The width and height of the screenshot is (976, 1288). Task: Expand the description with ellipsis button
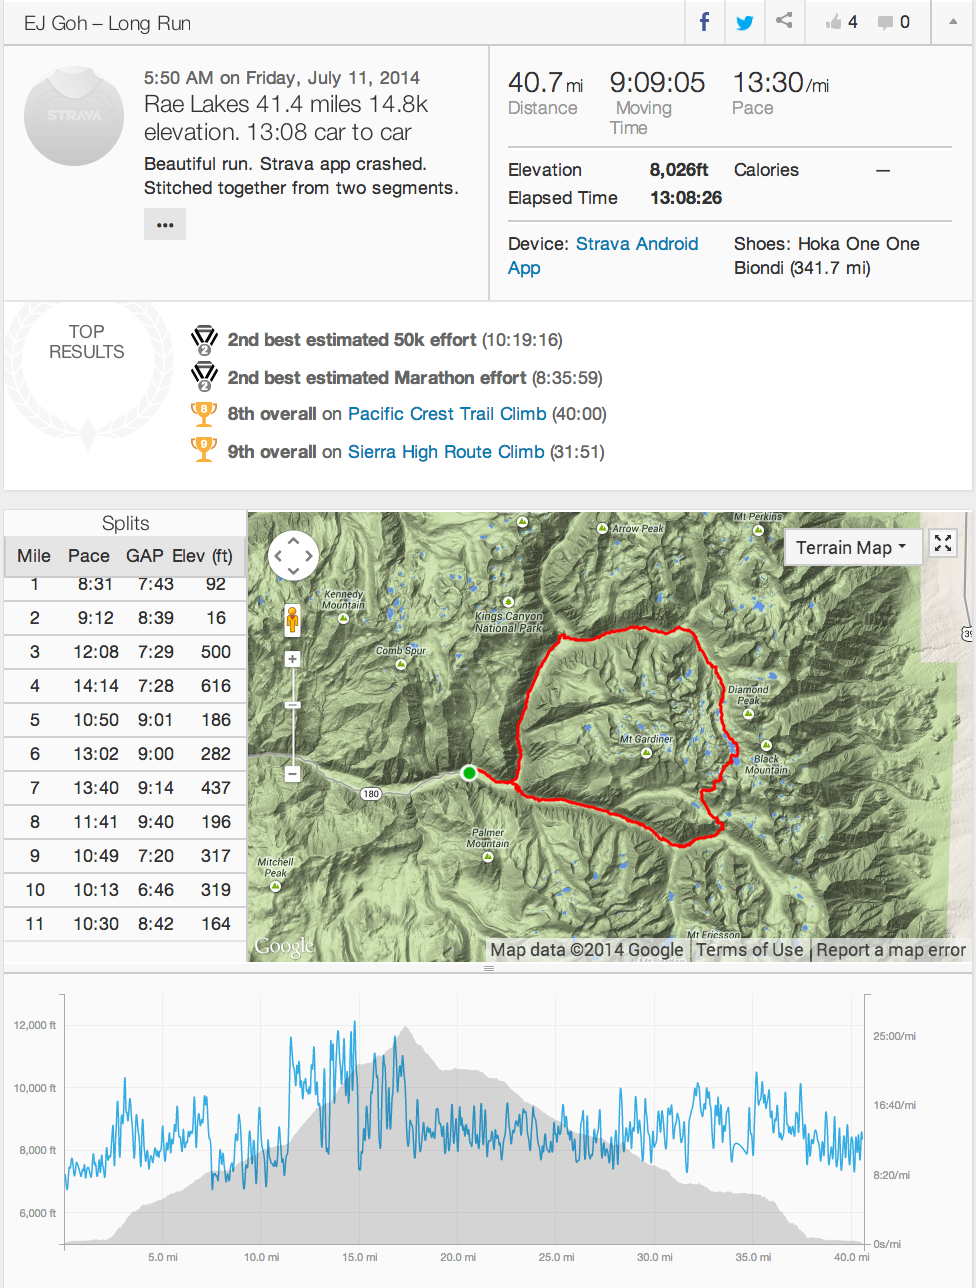[x=165, y=224]
